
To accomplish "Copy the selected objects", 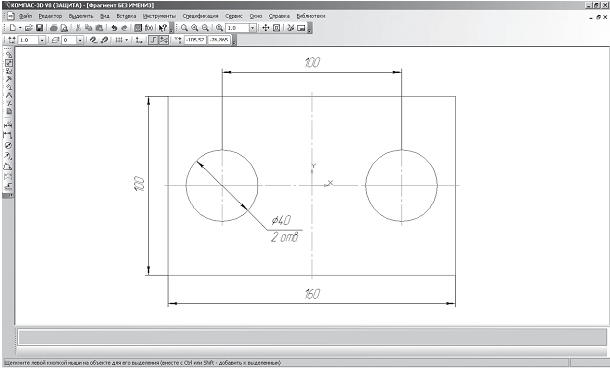I will pyautogui.click(x=88, y=28).
